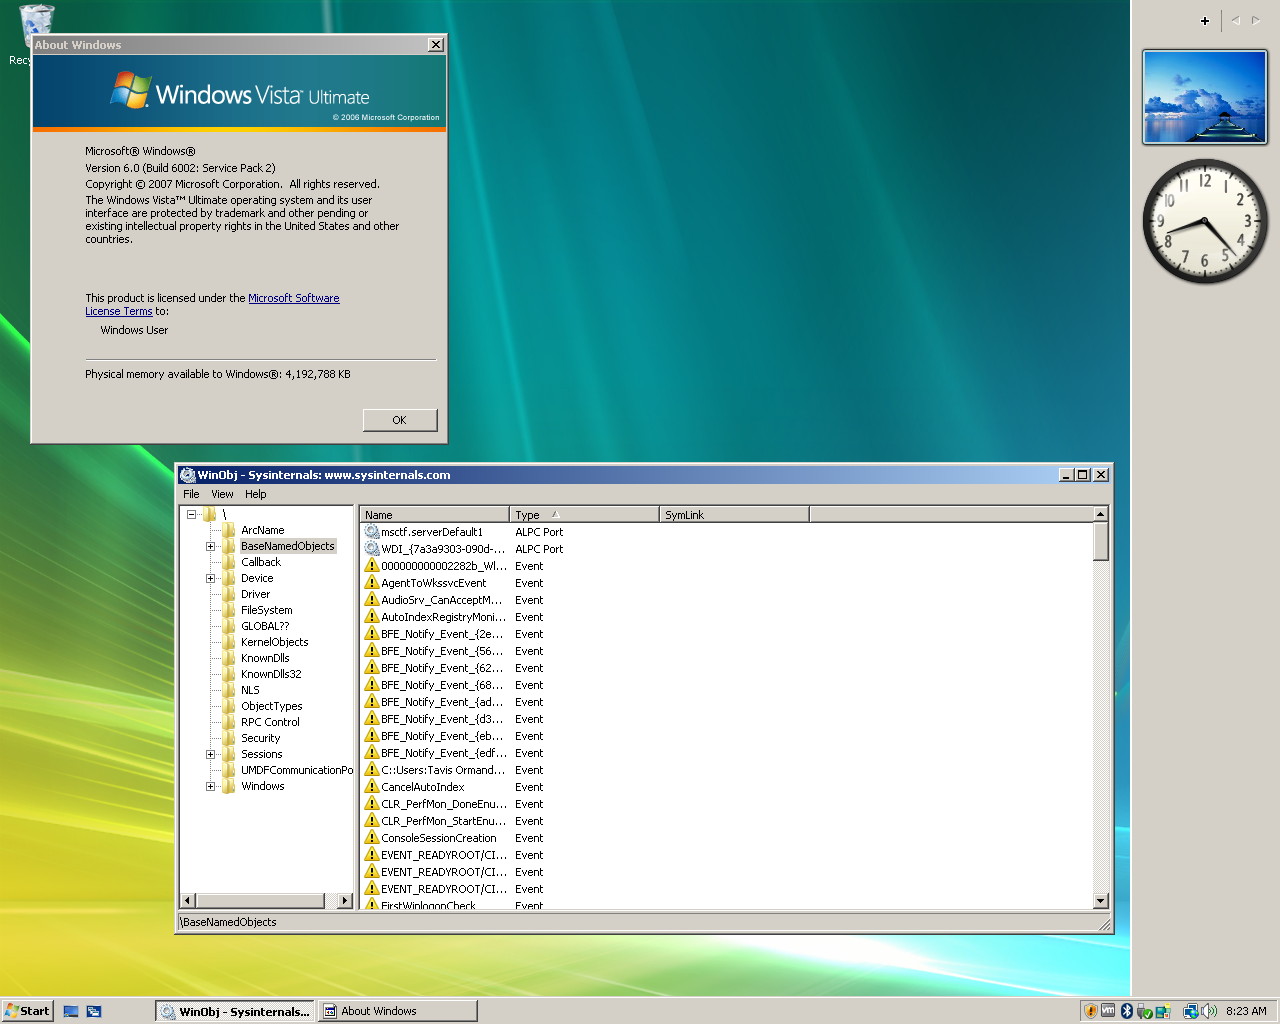1280x1024 pixels.
Task: Open the File menu in WinObj
Action: tap(191, 494)
